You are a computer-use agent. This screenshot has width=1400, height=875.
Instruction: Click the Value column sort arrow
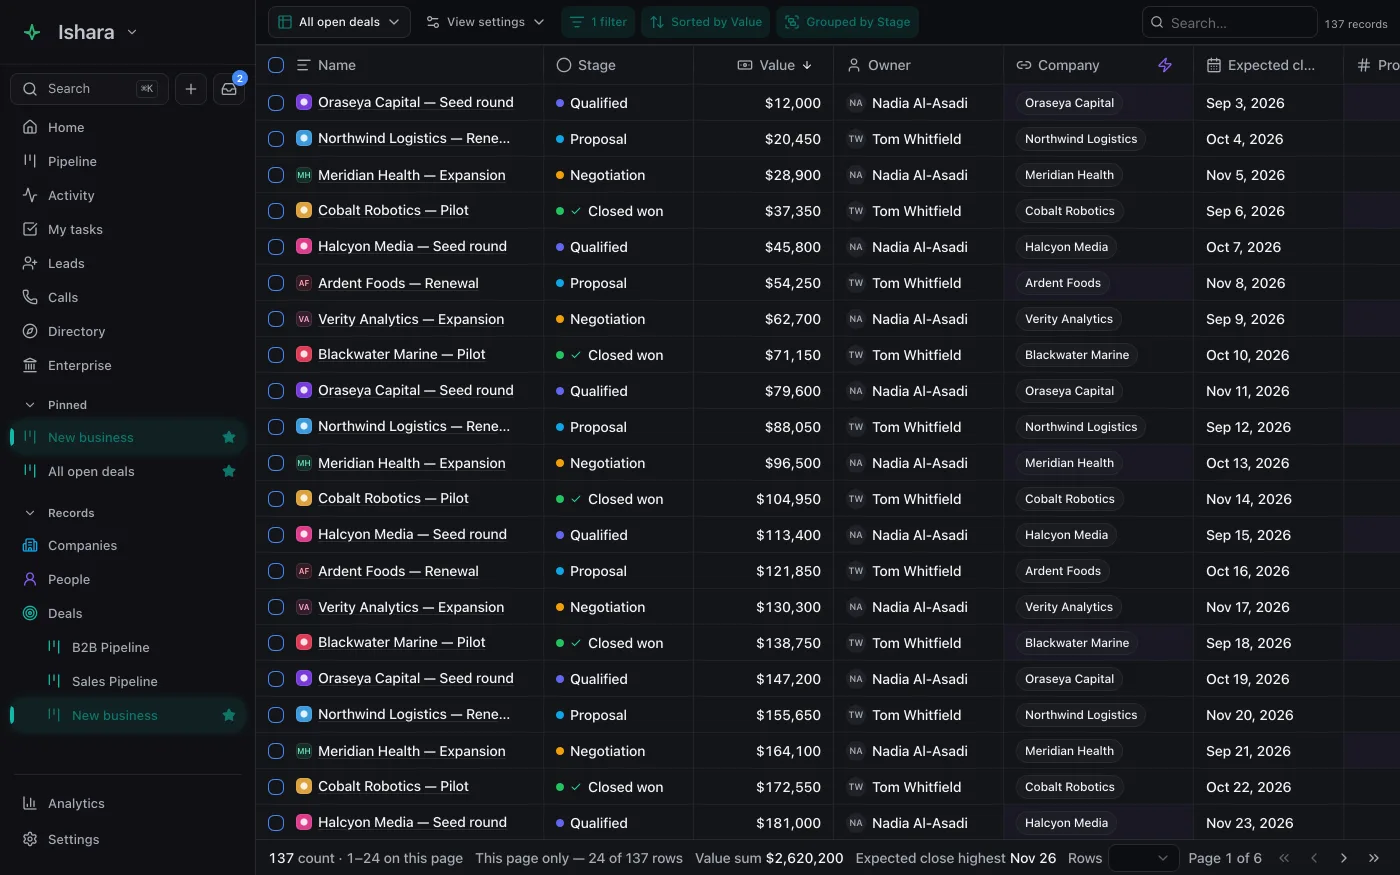point(807,65)
